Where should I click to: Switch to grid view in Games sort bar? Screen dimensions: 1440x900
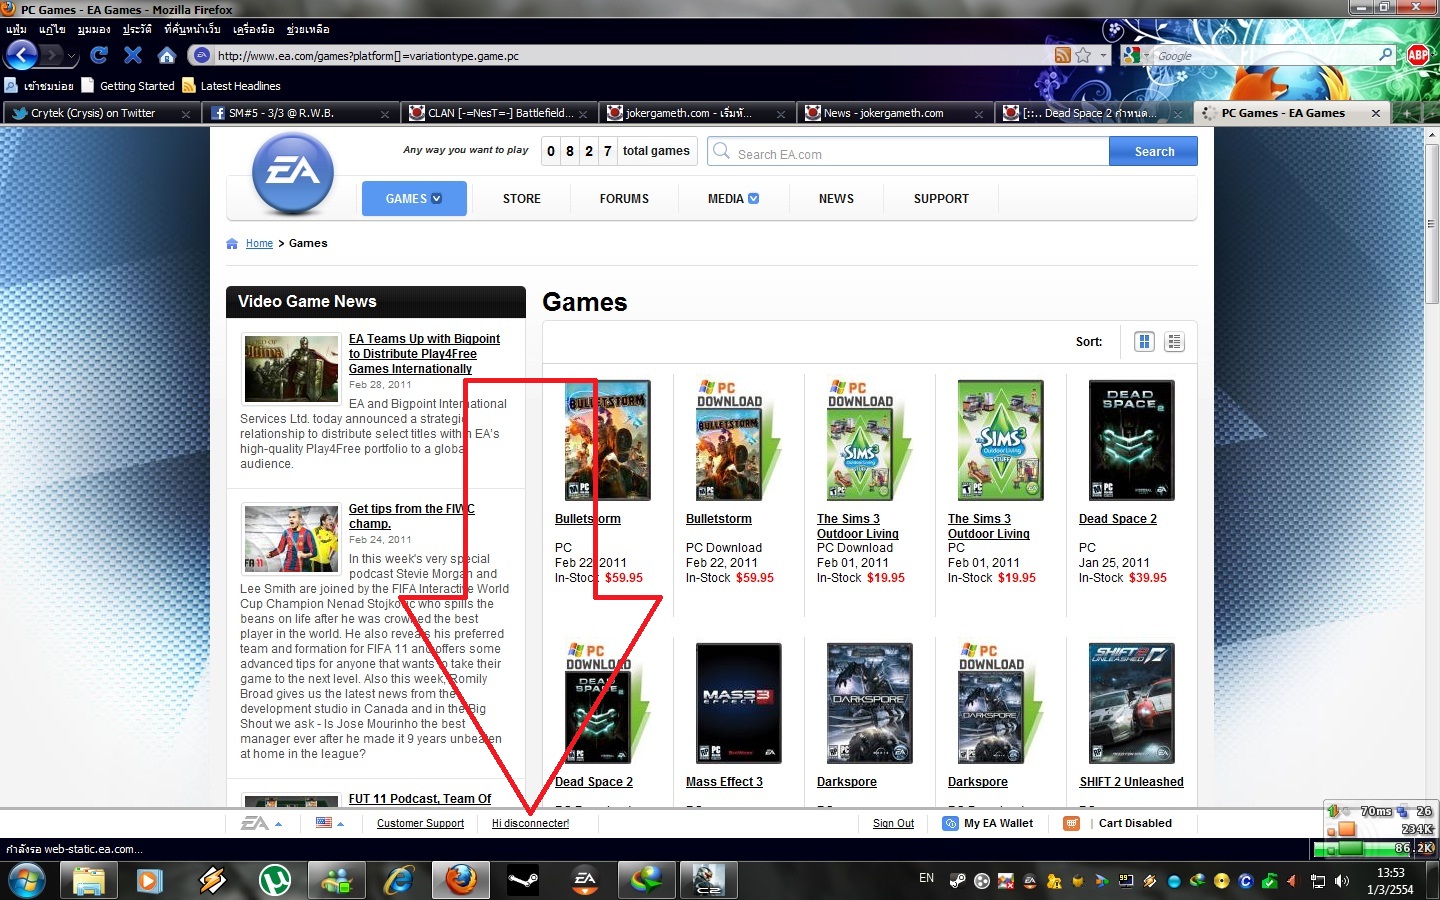click(x=1145, y=342)
